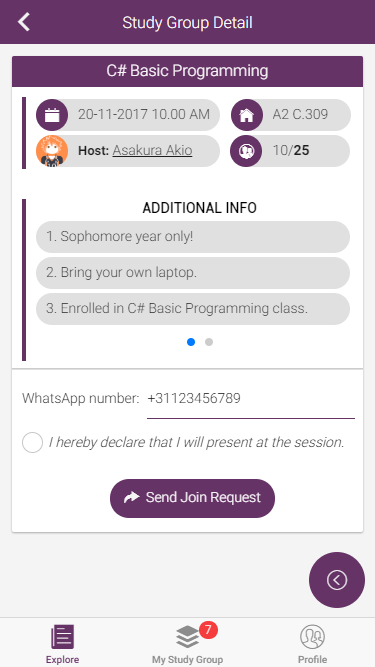The image size is (375, 667).
Task: Go back using the header arrow
Action: click(x=24, y=22)
